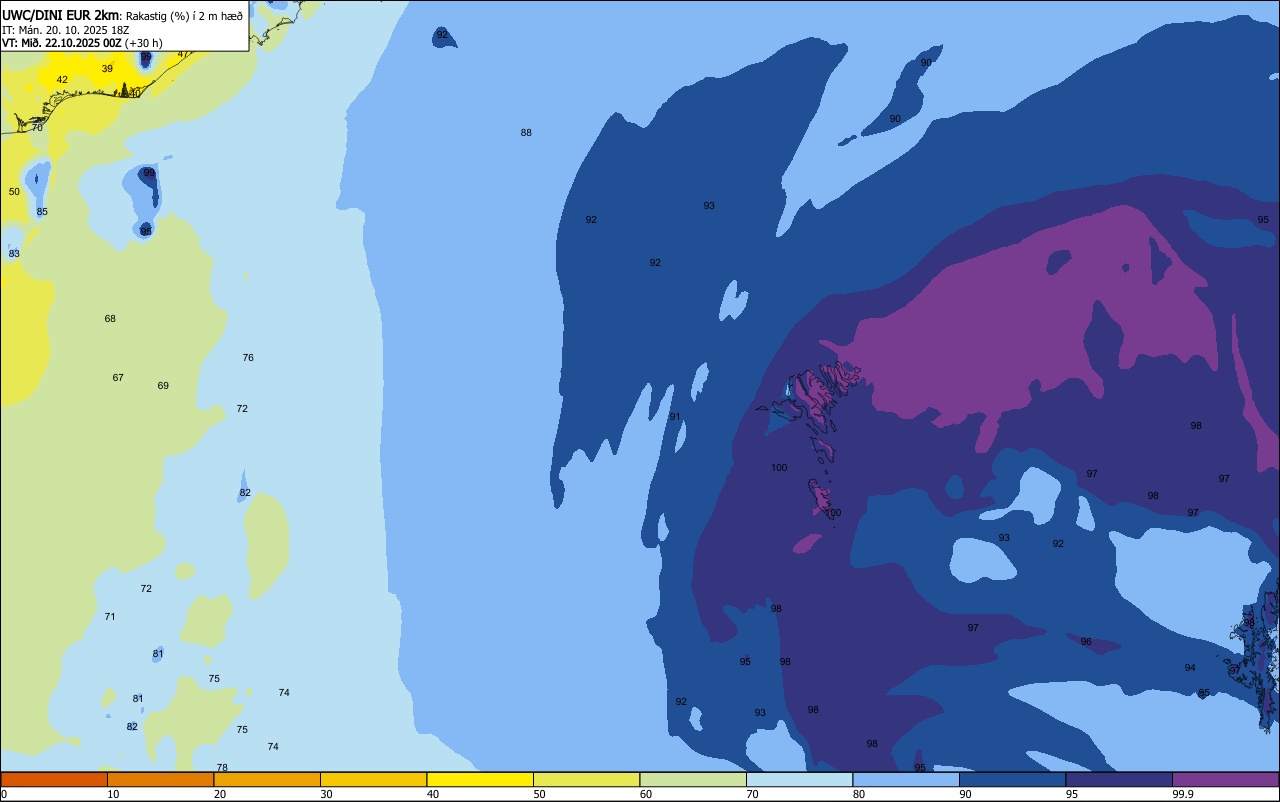Click the 90–95 medium blue legend swatch
The image size is (1280, 802).
(1012, 779)
